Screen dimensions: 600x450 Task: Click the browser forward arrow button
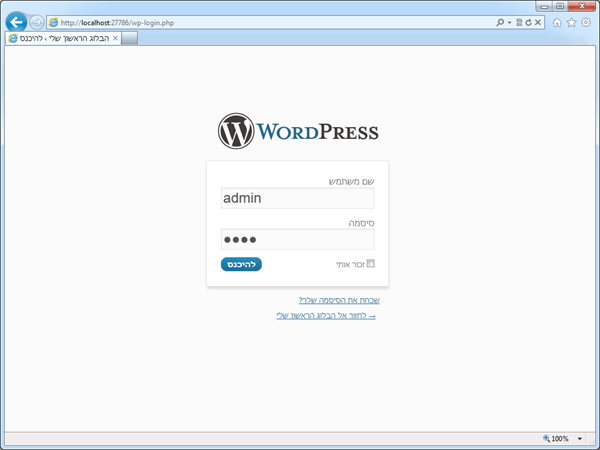pyautogui.click(x=37, y=23)
